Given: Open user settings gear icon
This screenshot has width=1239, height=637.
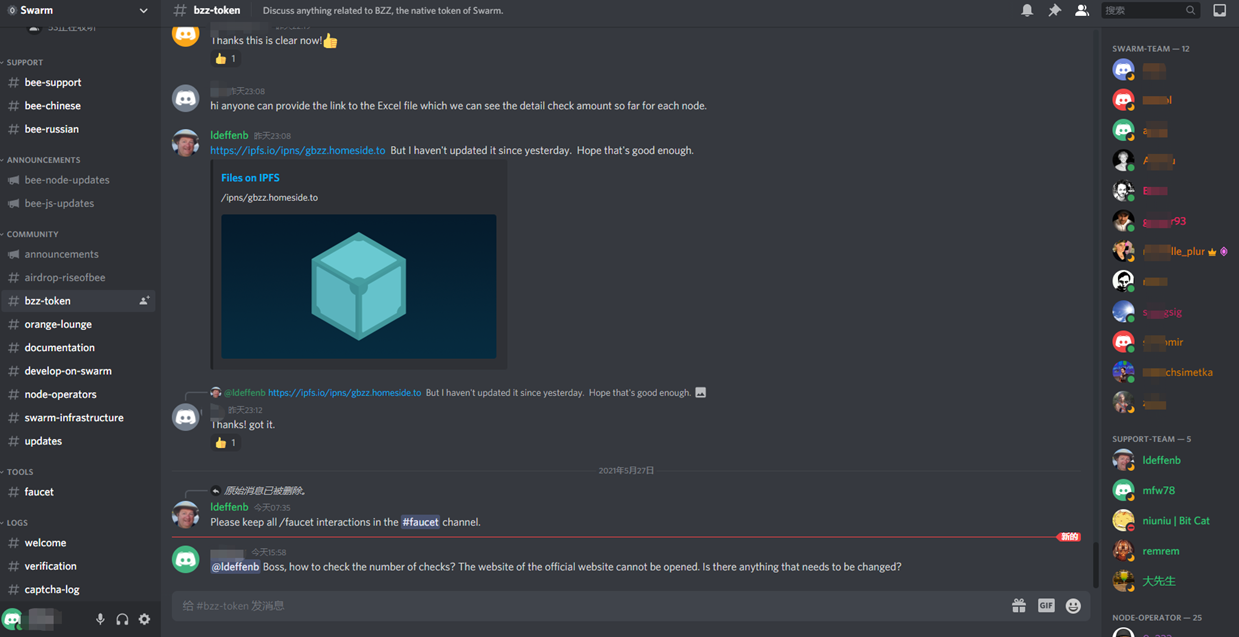Looking at the screenshot, I should point(144,619).
